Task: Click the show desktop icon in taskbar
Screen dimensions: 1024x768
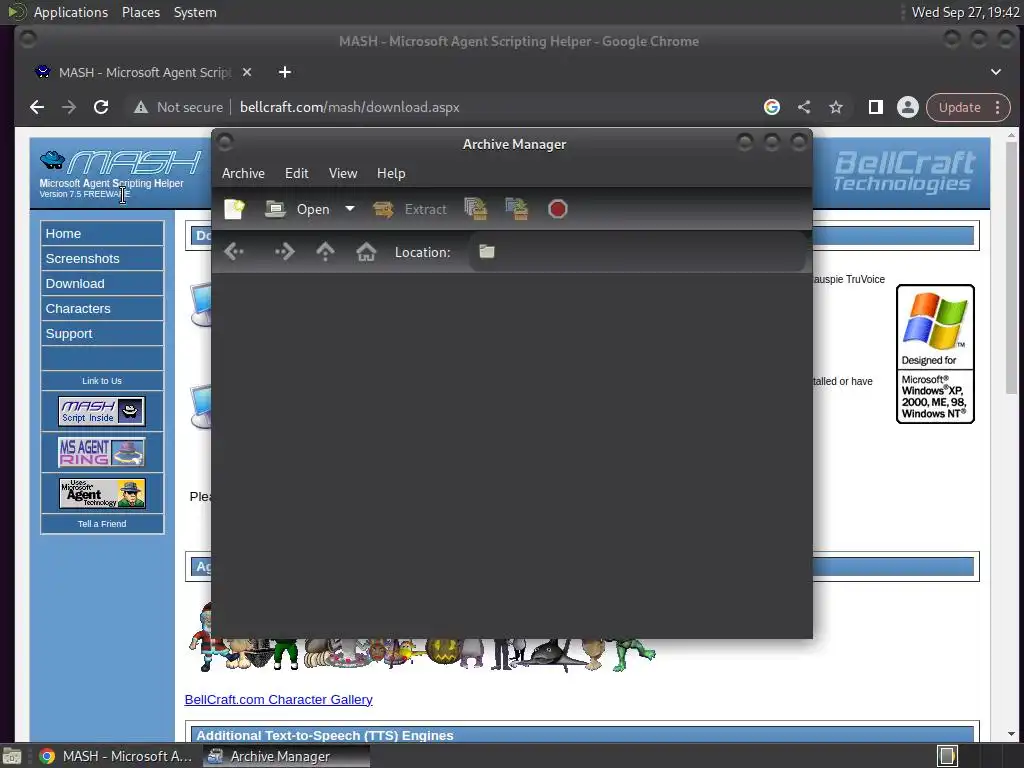Action: coord(12,756)
